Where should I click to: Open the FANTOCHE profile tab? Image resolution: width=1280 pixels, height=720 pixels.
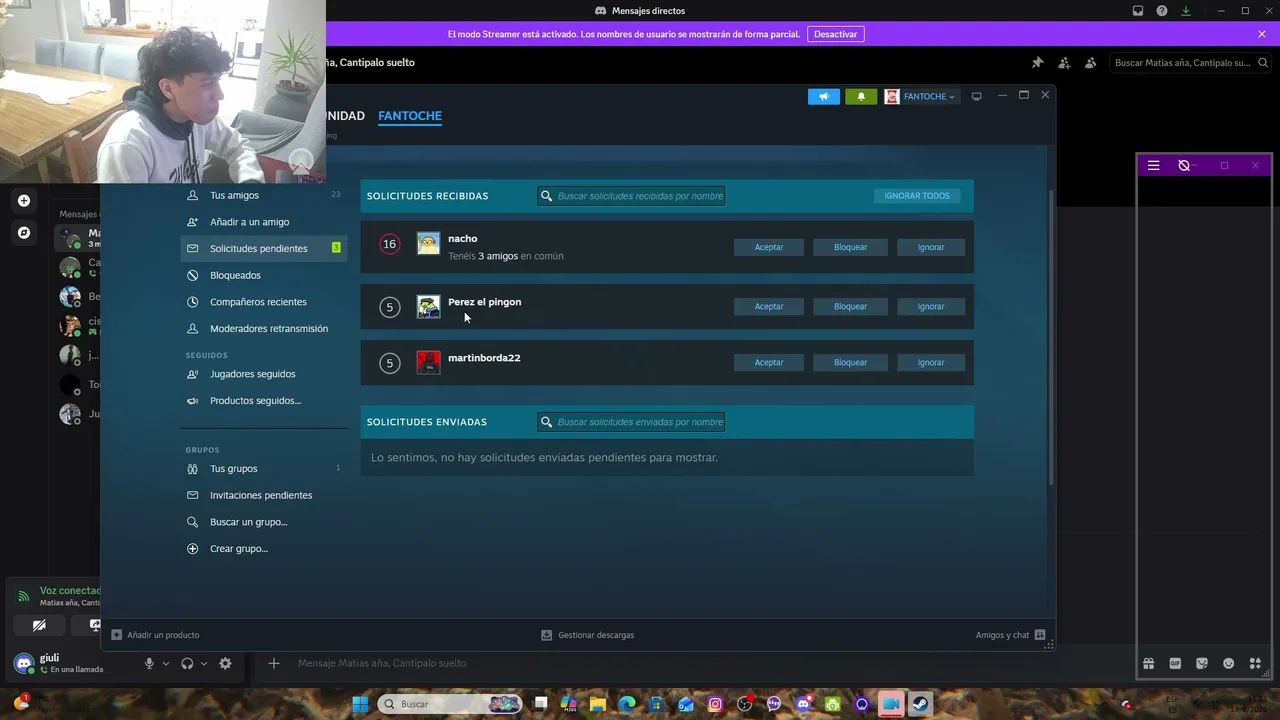pyautogui.click(x=410, y=116)
